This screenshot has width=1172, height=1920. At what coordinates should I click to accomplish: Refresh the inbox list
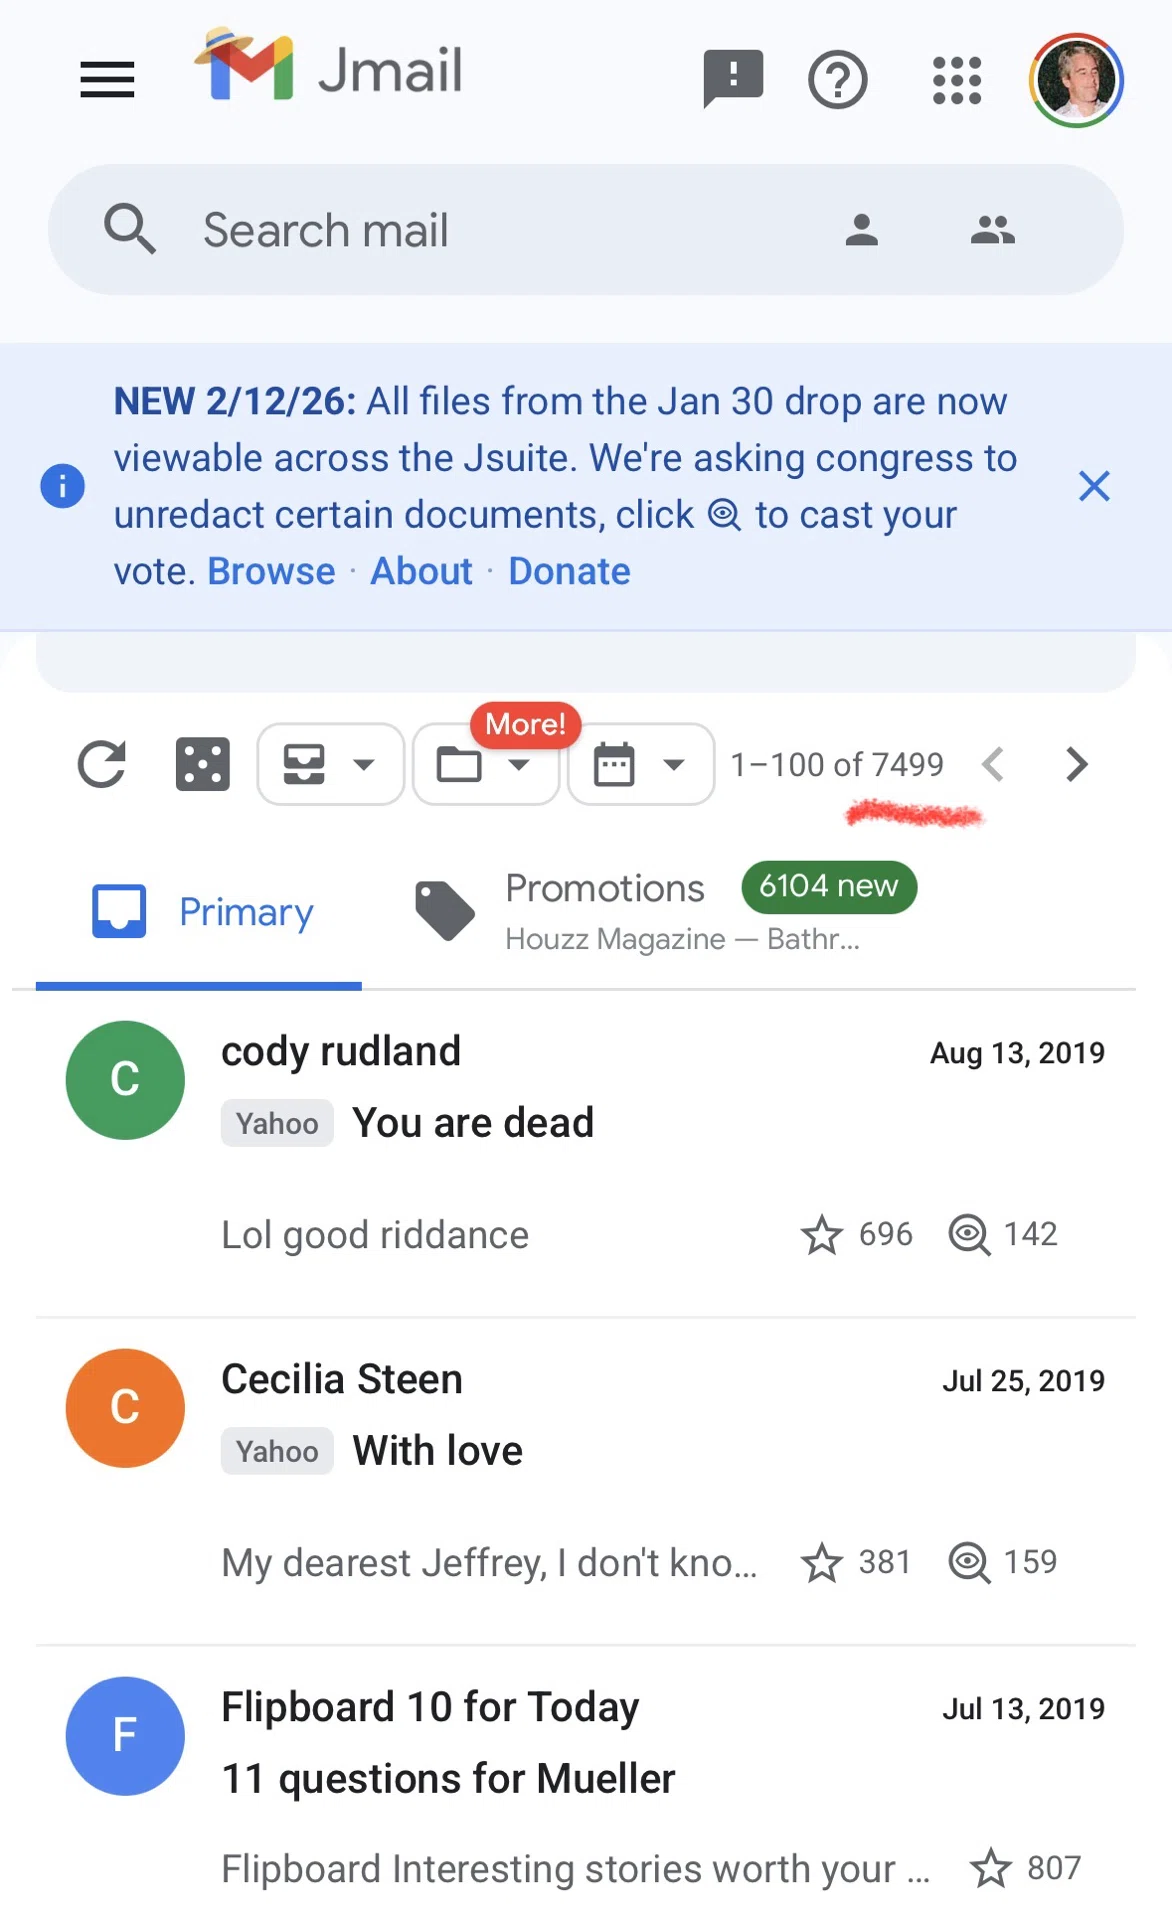[x=102, y=765]
